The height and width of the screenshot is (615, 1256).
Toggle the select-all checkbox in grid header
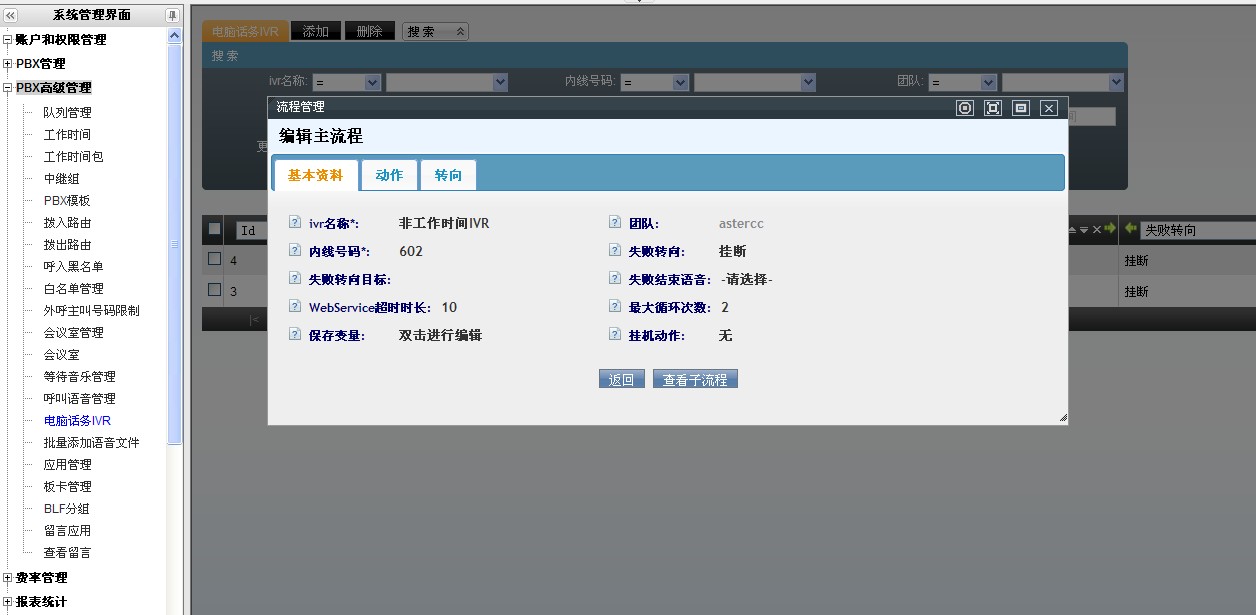point(214,229)
